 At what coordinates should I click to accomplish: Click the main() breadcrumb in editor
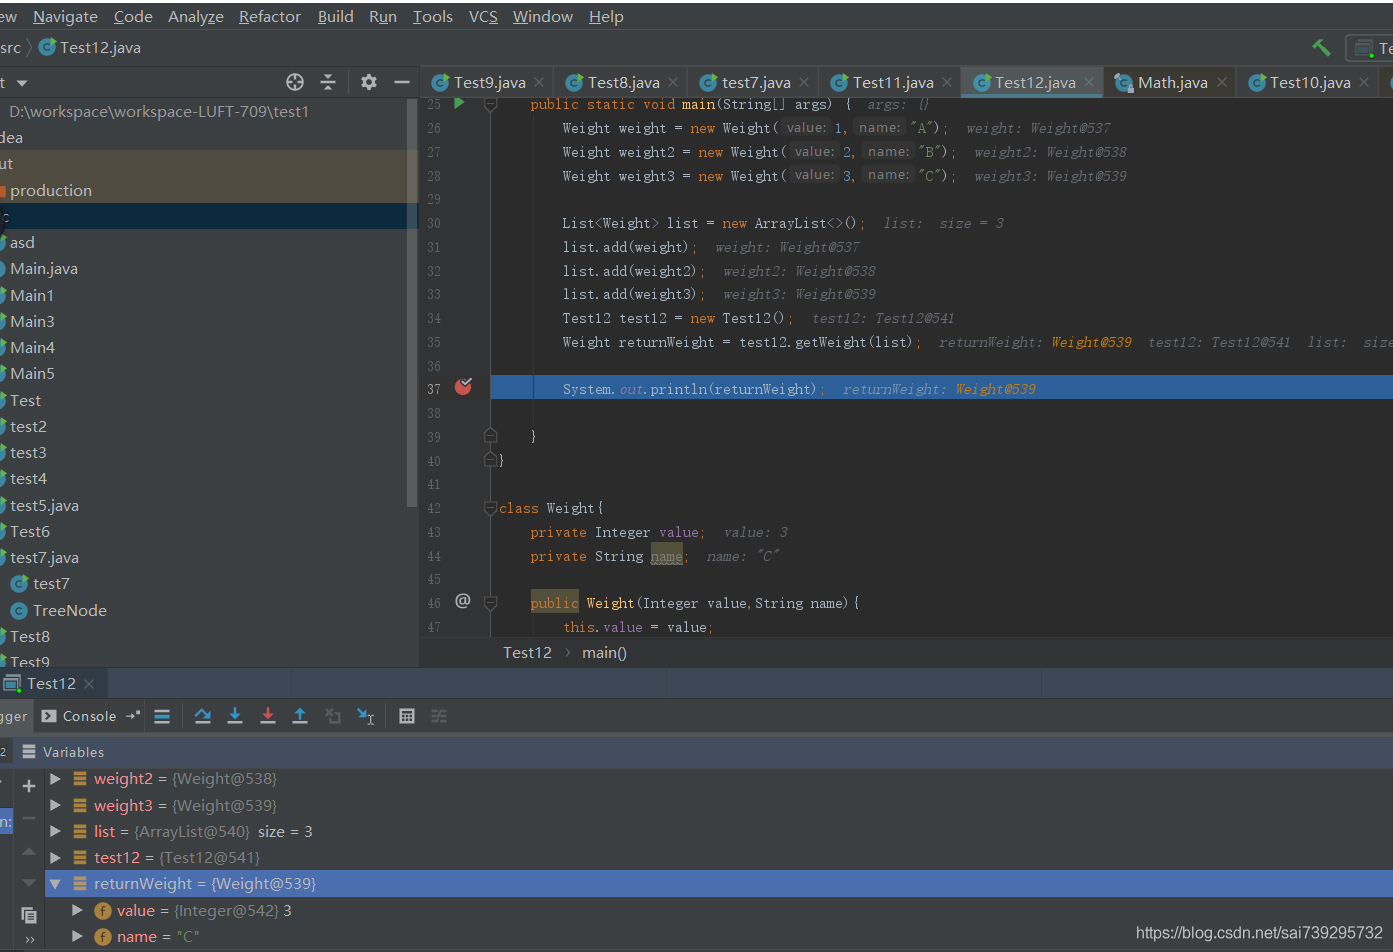(x=604, y=653)
